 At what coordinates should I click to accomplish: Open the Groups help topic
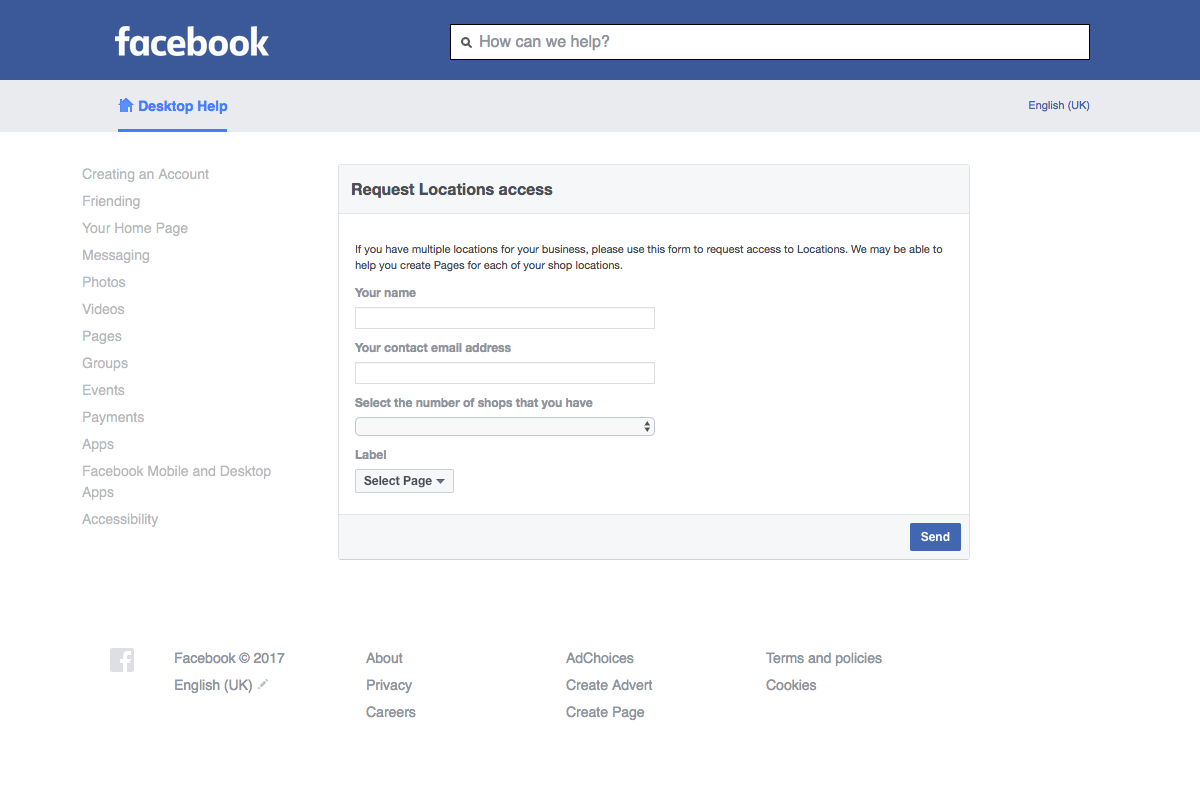(x=105, y=363)
